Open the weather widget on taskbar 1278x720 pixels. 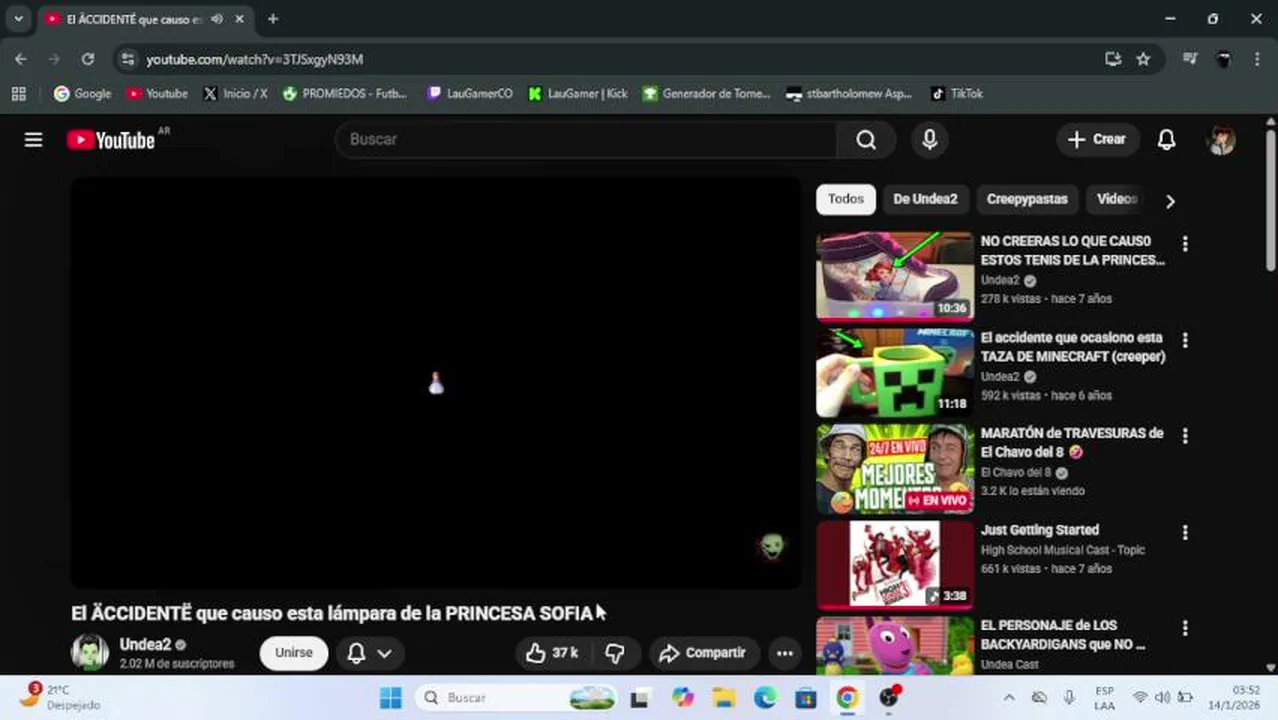pos(62,697)
